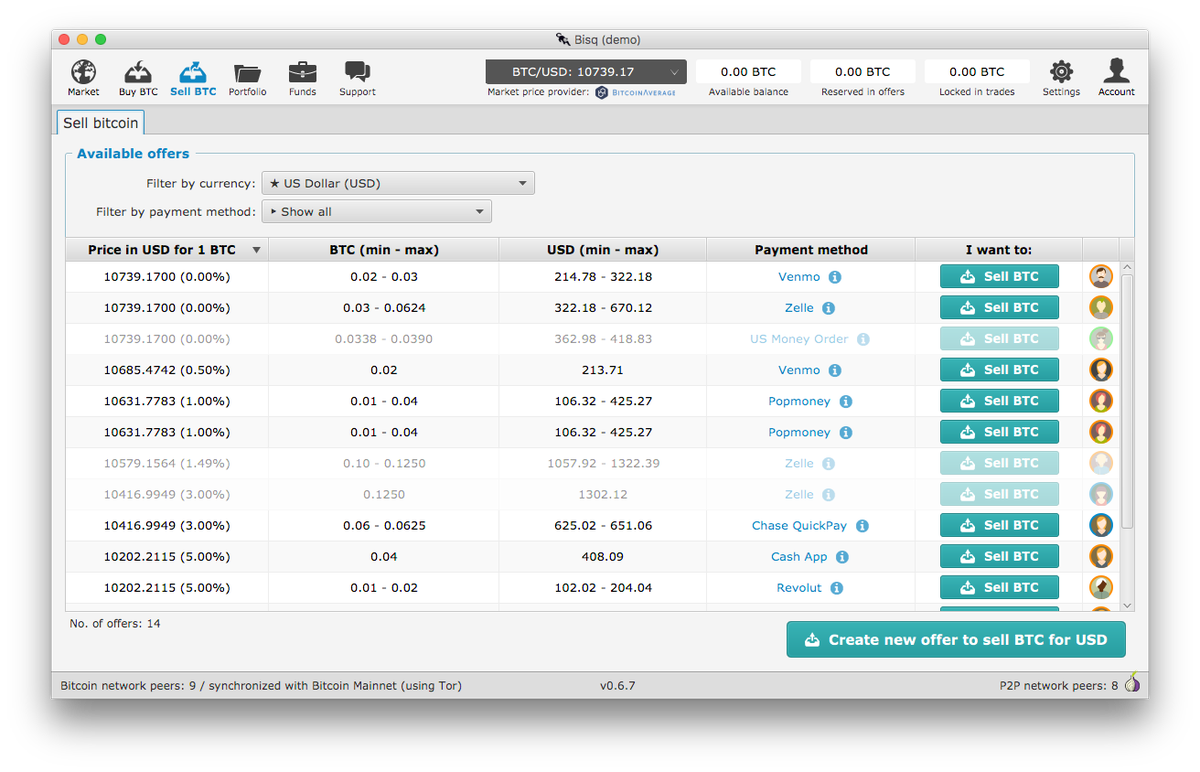The width and height of the screenshot is (1200, 772).
Task: Click peer avatar in Zelle 322.18 row
Action: click(x=1101, y=308)
